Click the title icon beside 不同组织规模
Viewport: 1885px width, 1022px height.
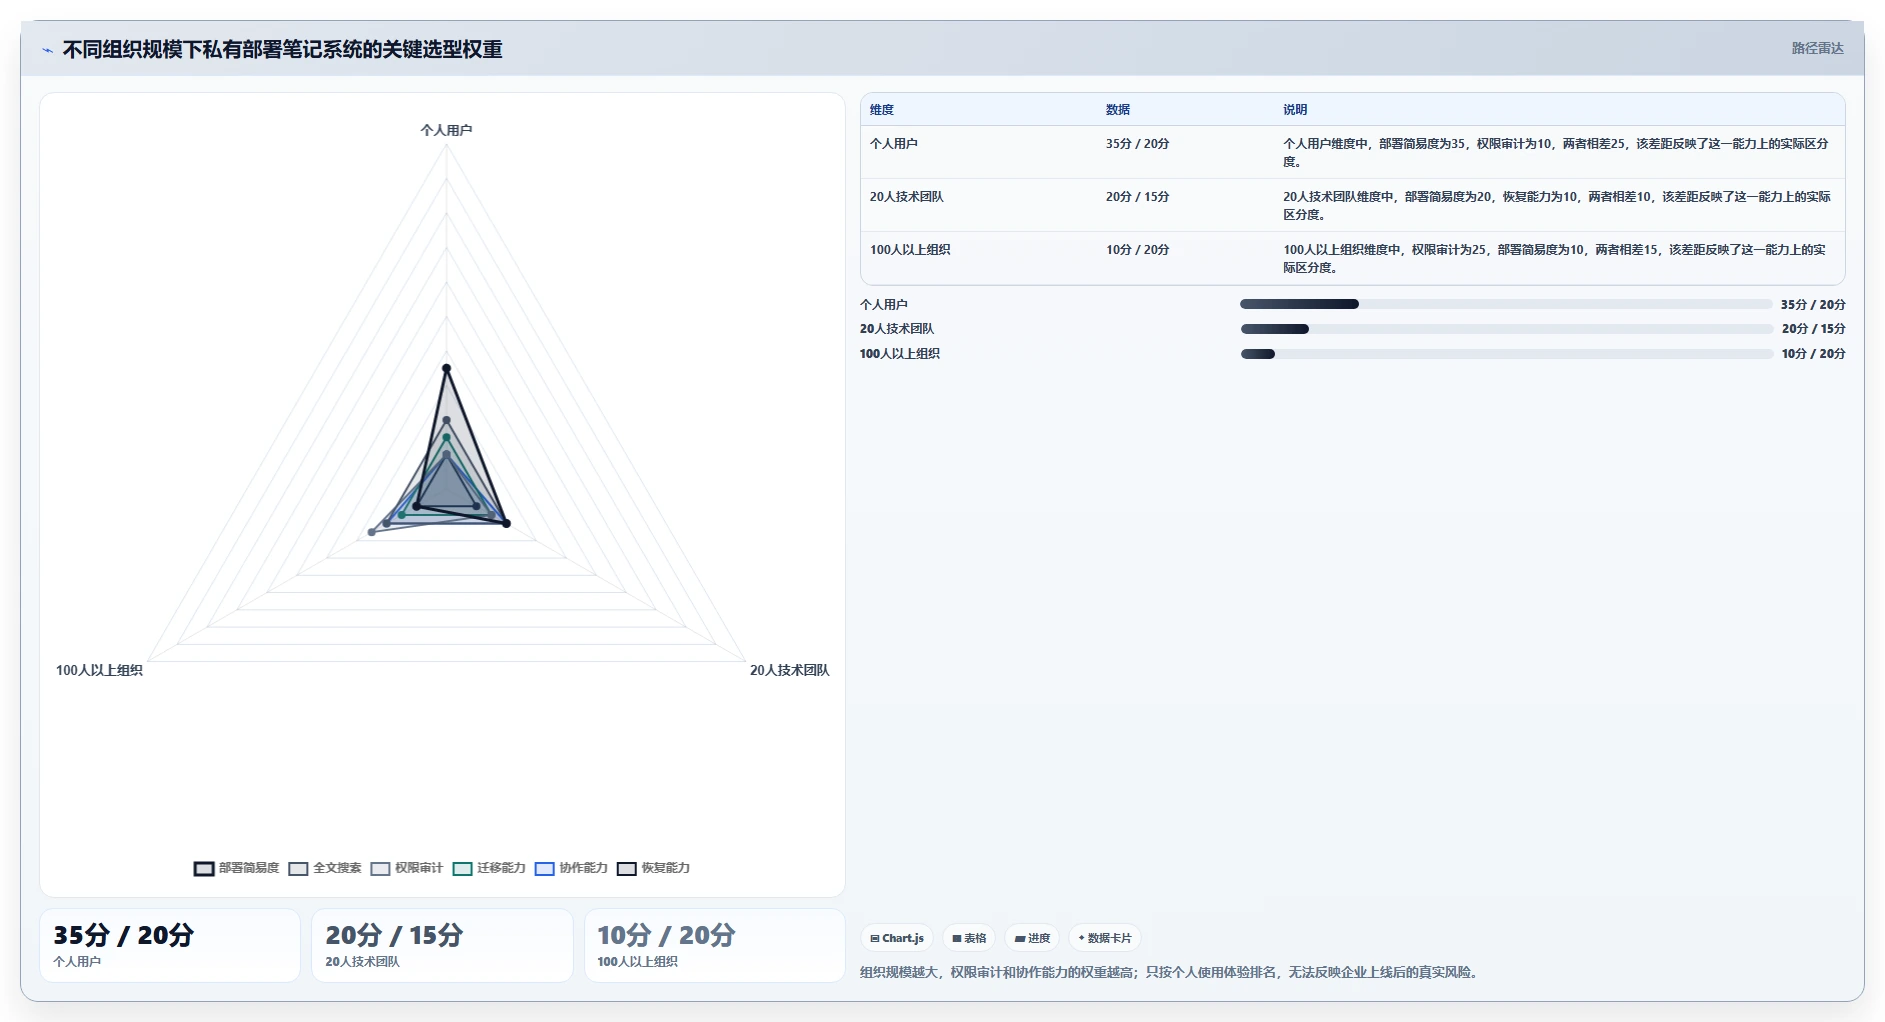pos(47,50)
